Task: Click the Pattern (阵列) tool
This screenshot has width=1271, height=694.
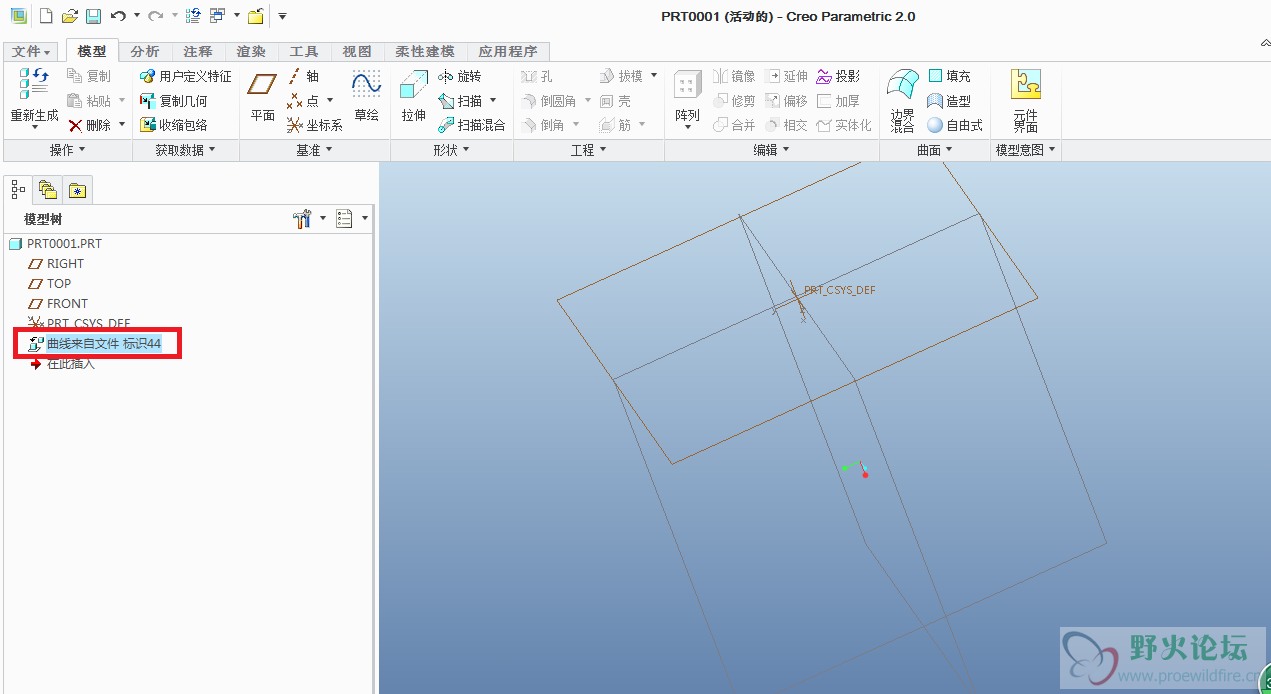Action: [687, 97]
